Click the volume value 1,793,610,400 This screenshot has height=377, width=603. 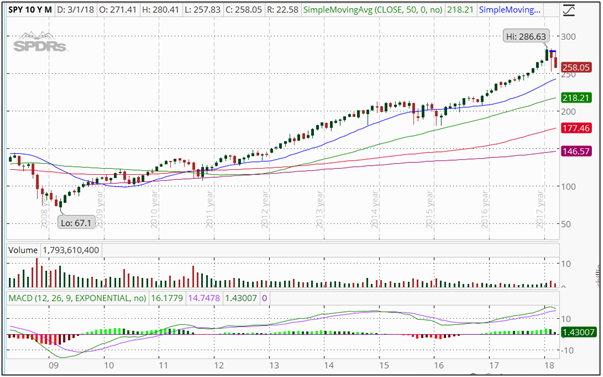click(x=71, y=250)
